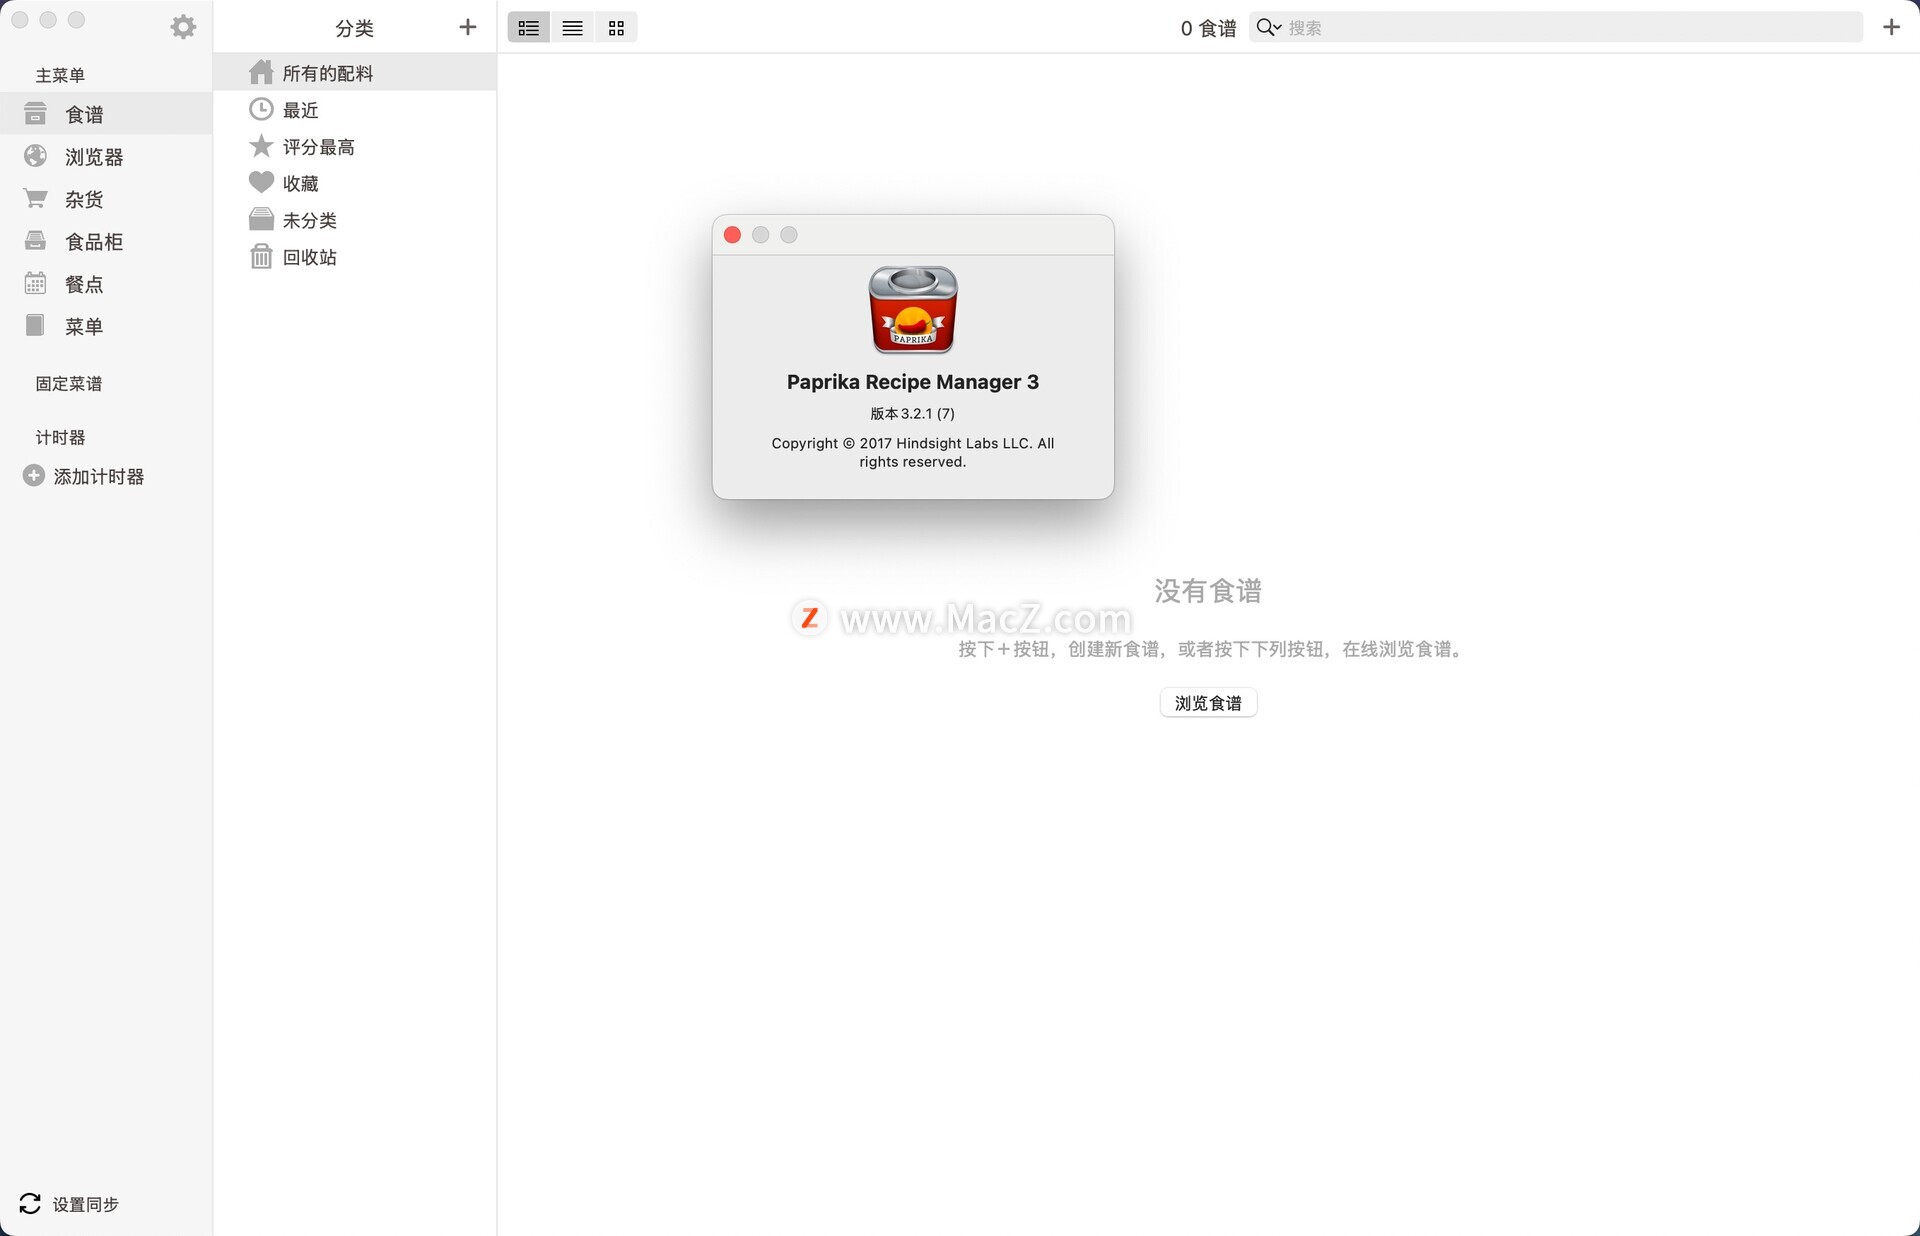This screenshot has width=1920, height=1236.
Task: Add a new category with plus button
Action: coord(467,27)
